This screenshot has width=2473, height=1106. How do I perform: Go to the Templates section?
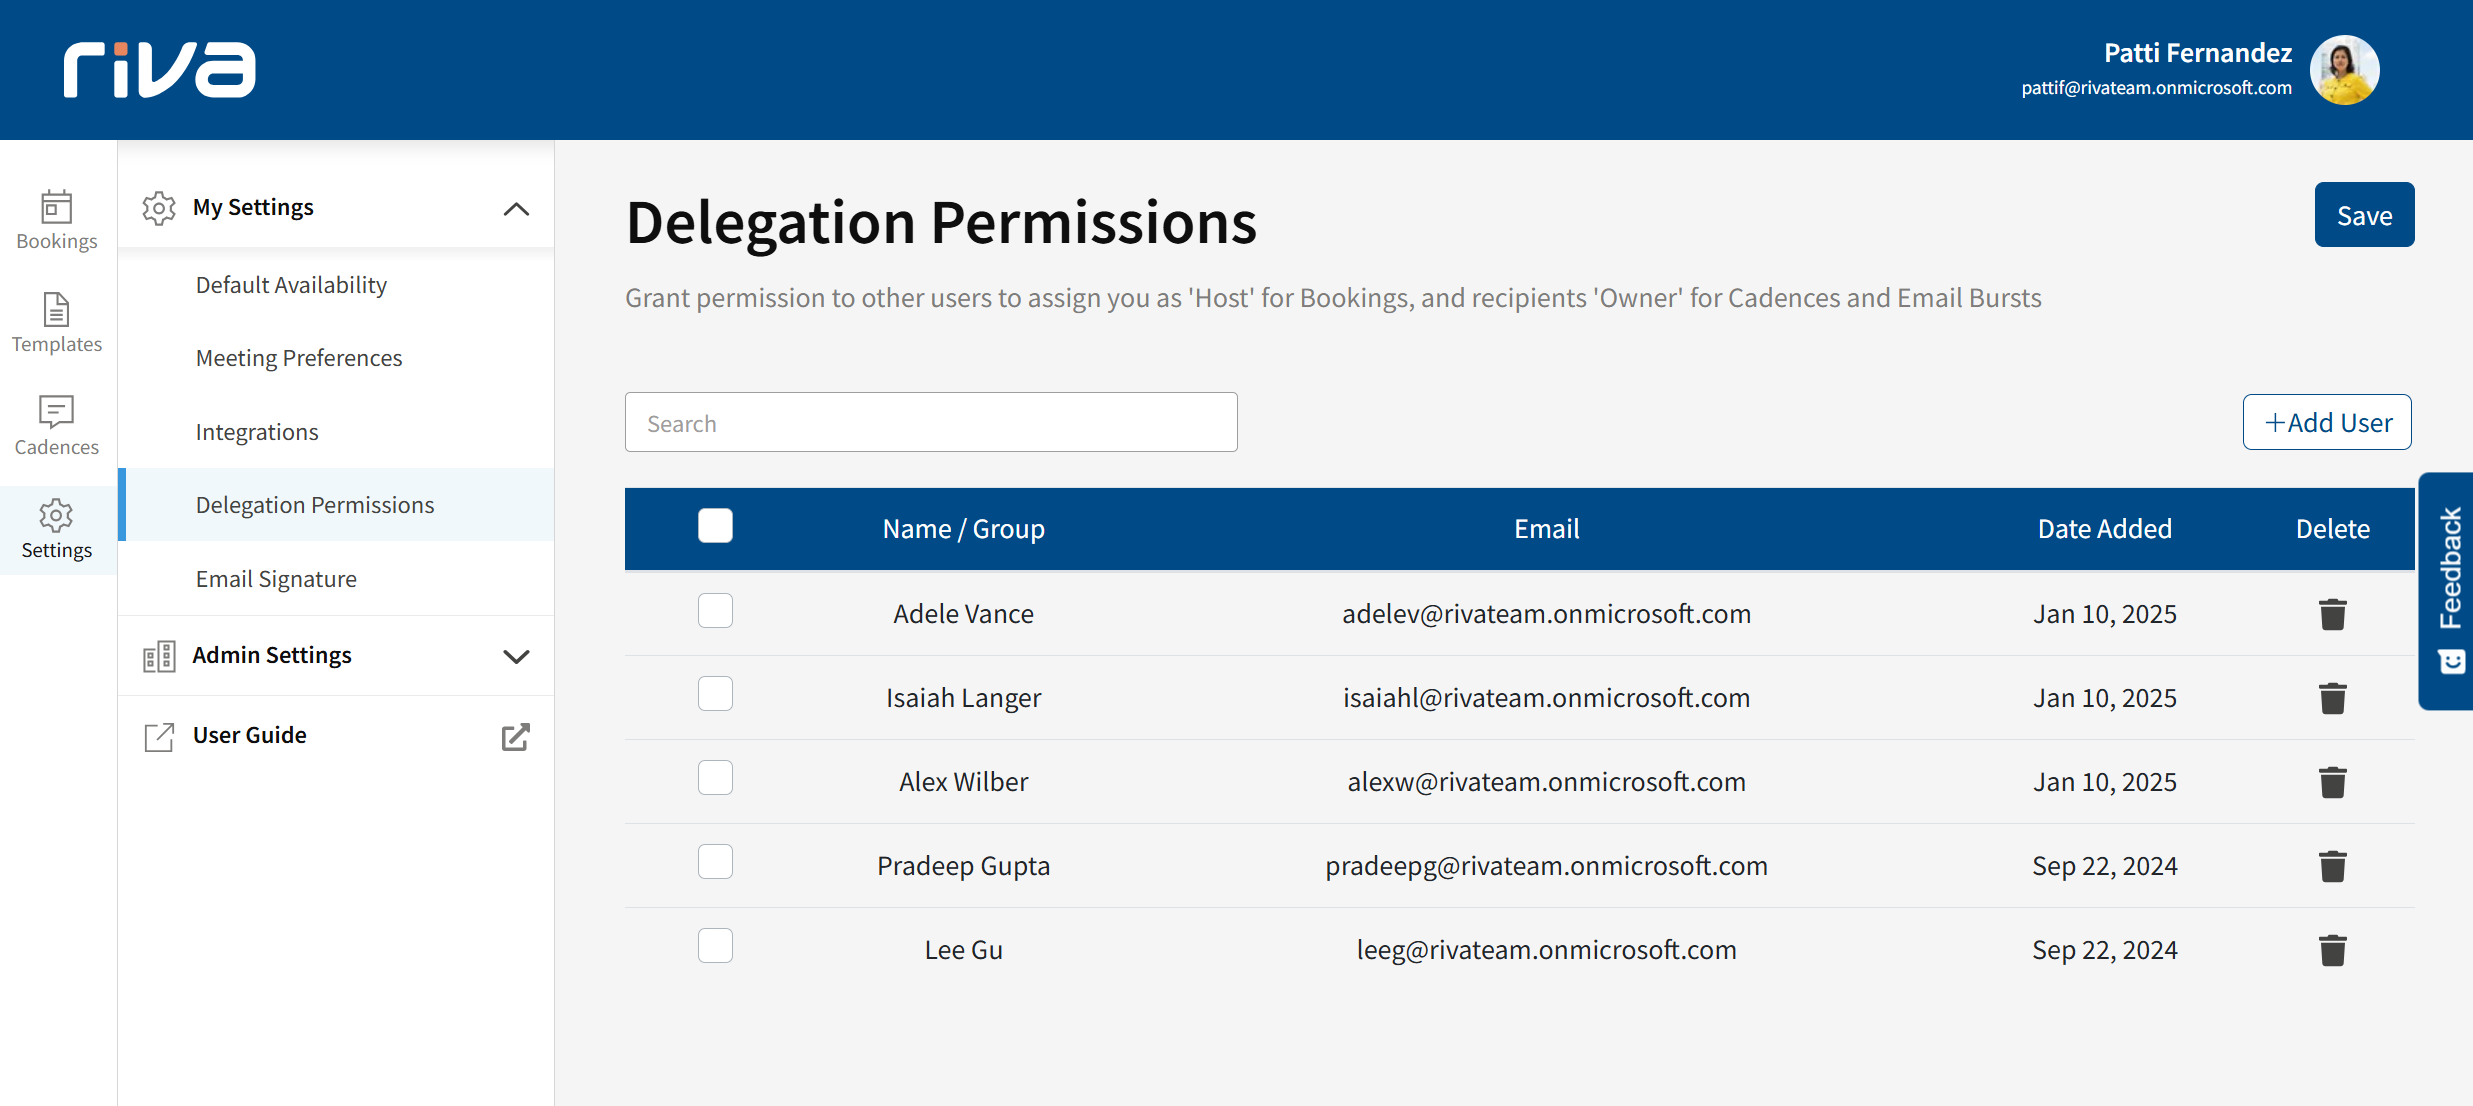tap(57, 323)
